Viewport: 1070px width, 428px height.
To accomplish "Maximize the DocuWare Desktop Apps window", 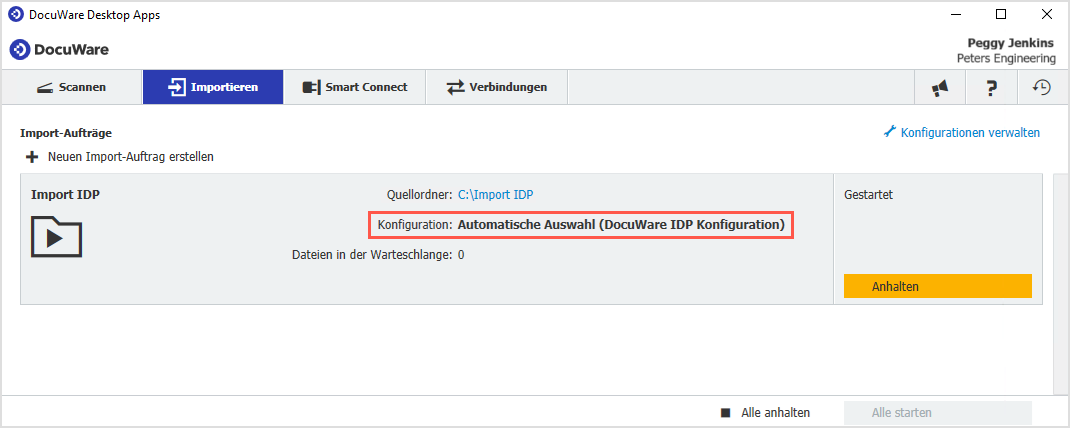I will (1000, 14).
